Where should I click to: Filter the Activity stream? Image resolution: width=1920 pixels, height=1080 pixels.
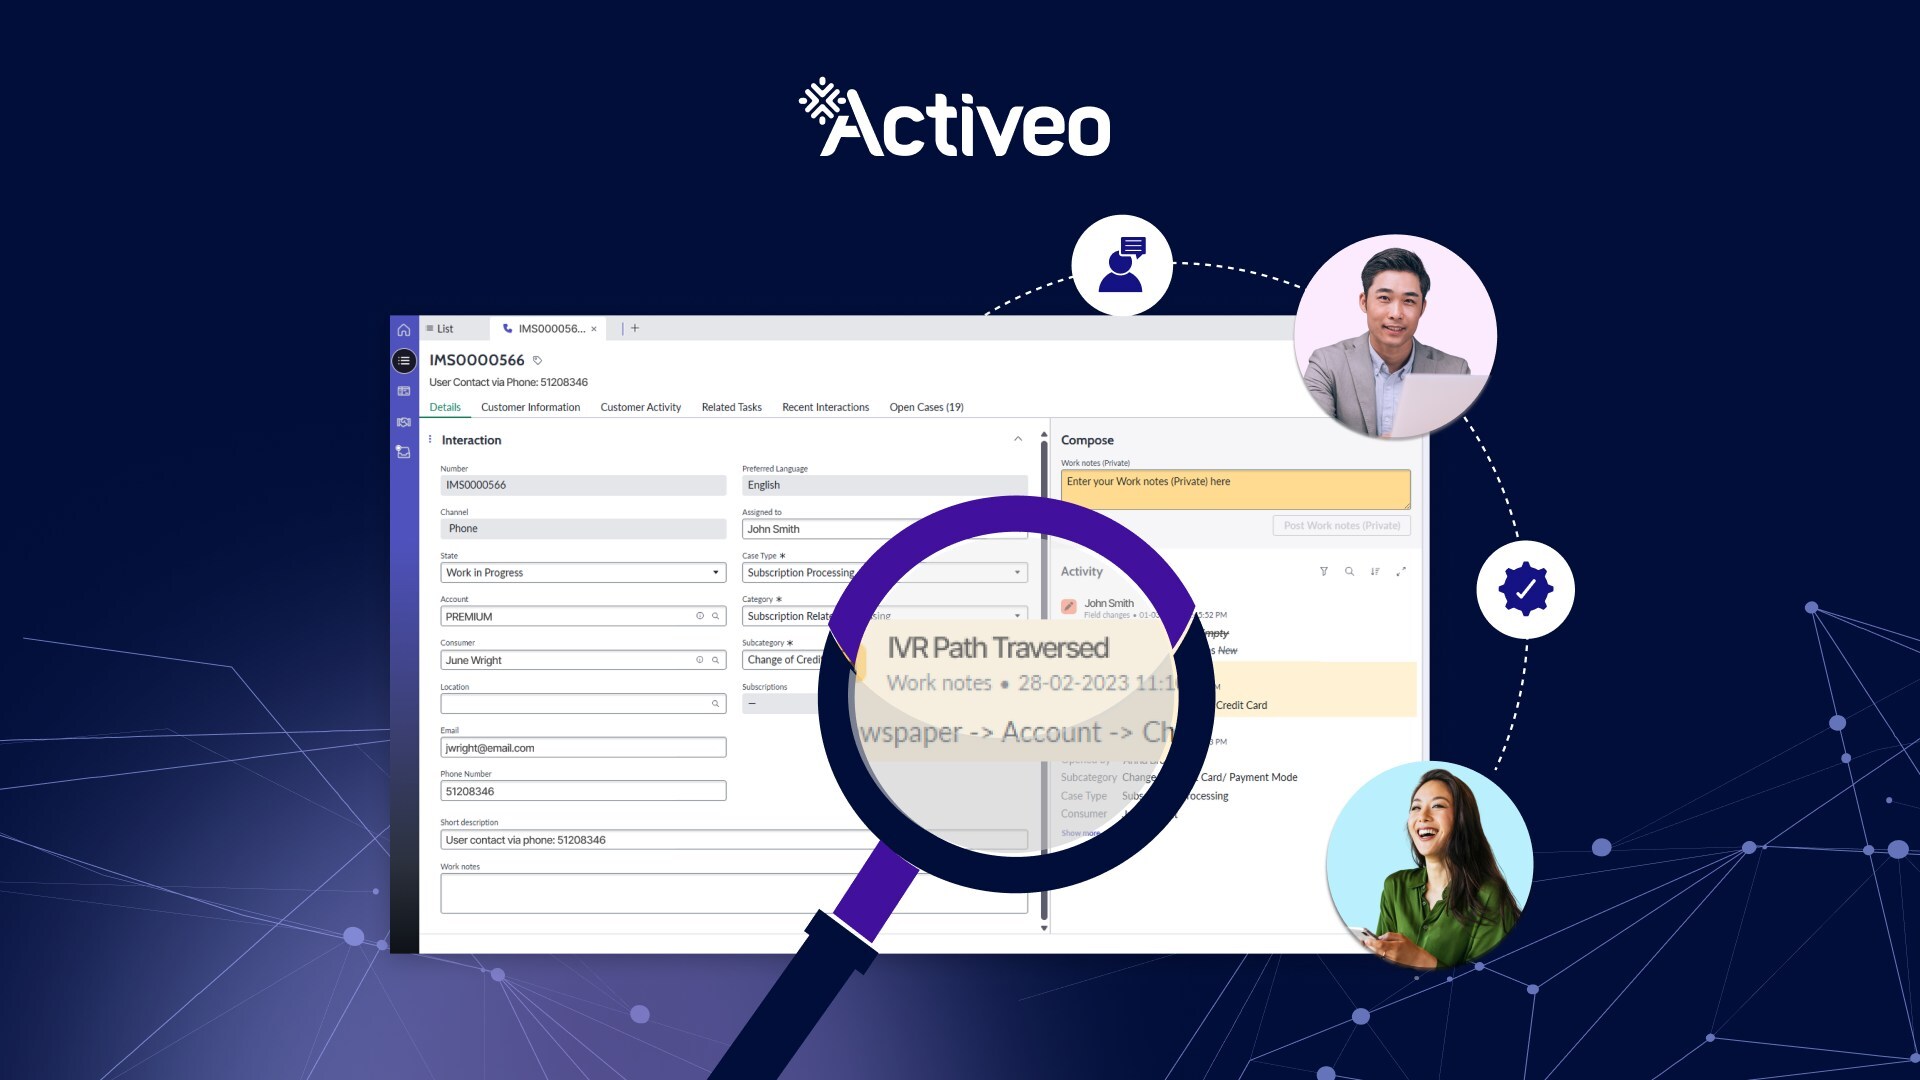pyautogui.click(x=1324, y=572)
